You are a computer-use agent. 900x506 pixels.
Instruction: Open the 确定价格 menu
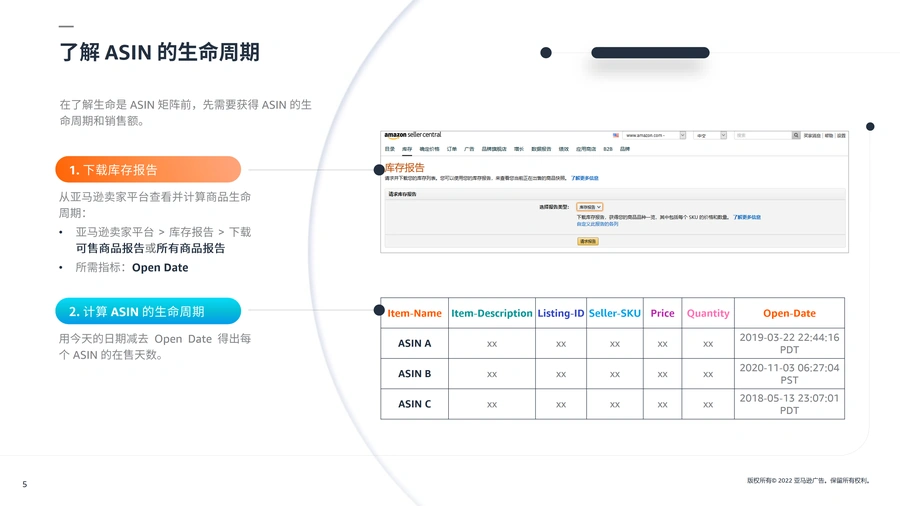(429, 149)
